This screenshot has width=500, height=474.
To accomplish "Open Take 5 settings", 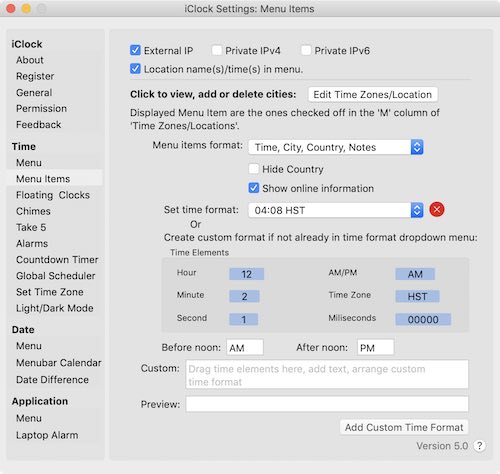I will point(31,227).
